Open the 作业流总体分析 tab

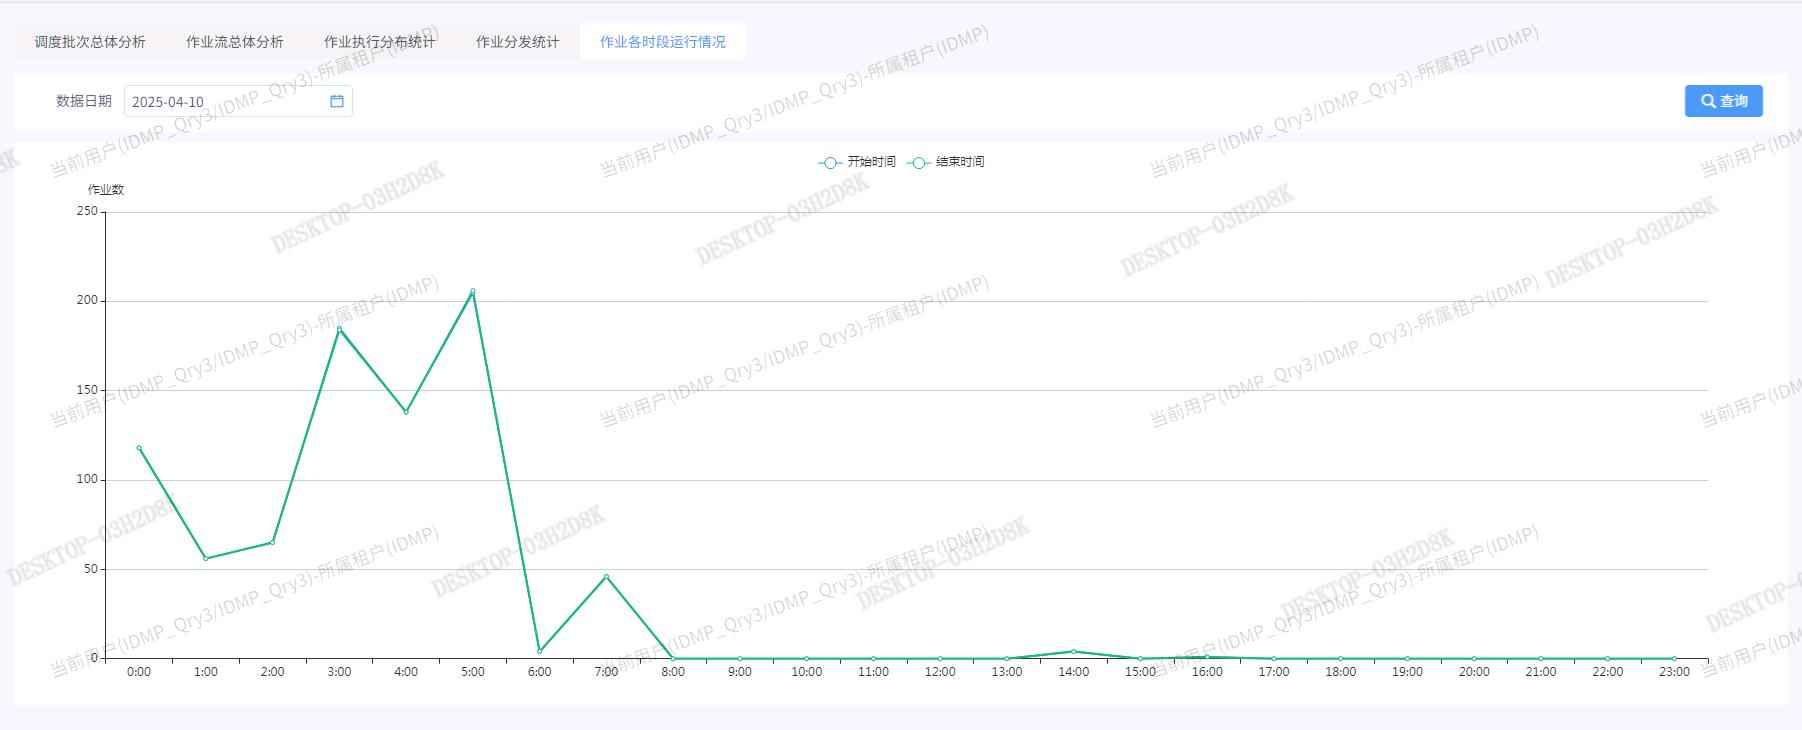(x=234, y=42)
